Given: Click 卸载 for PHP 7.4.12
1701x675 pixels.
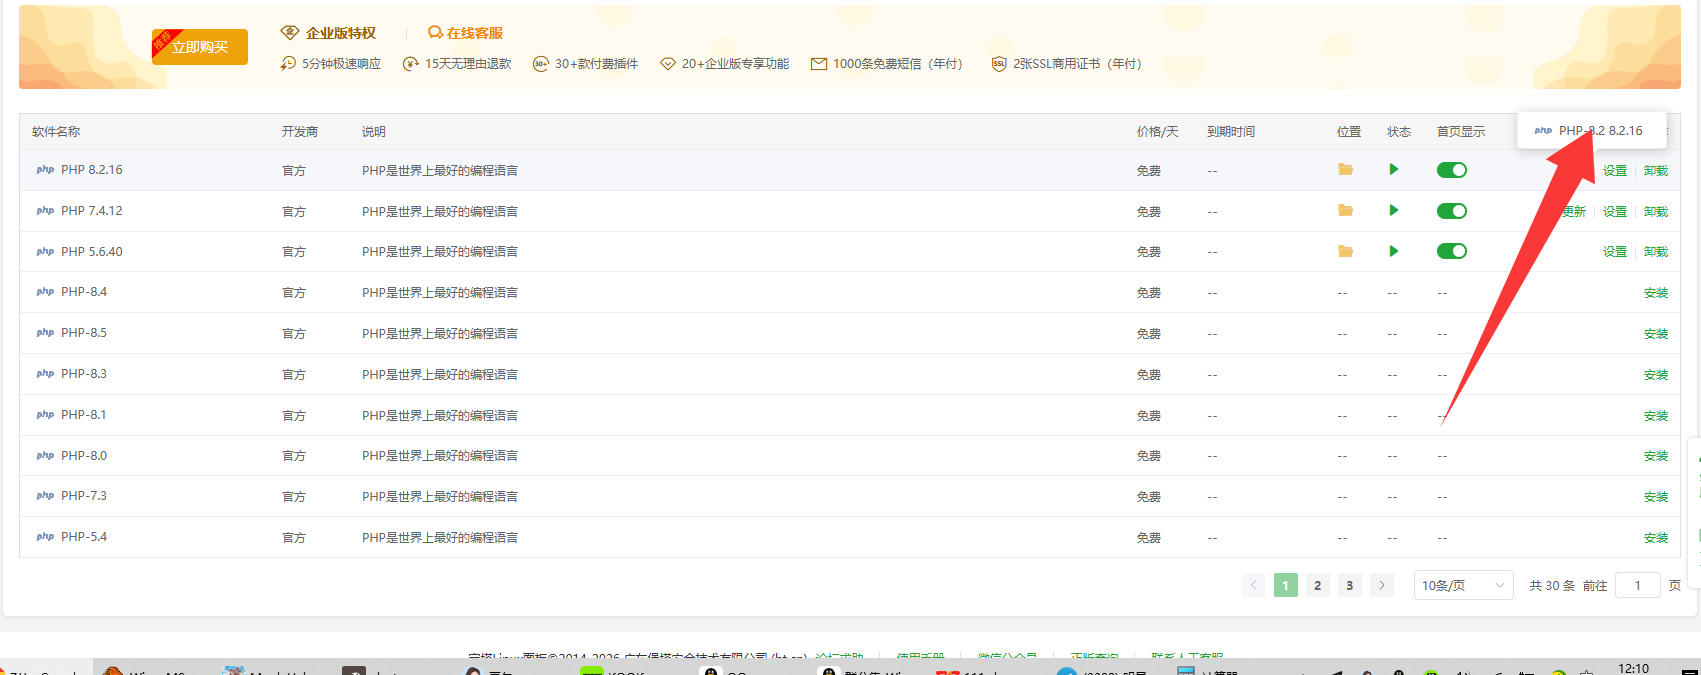Looking at the screenshot, I should [x=1656, y=212].
